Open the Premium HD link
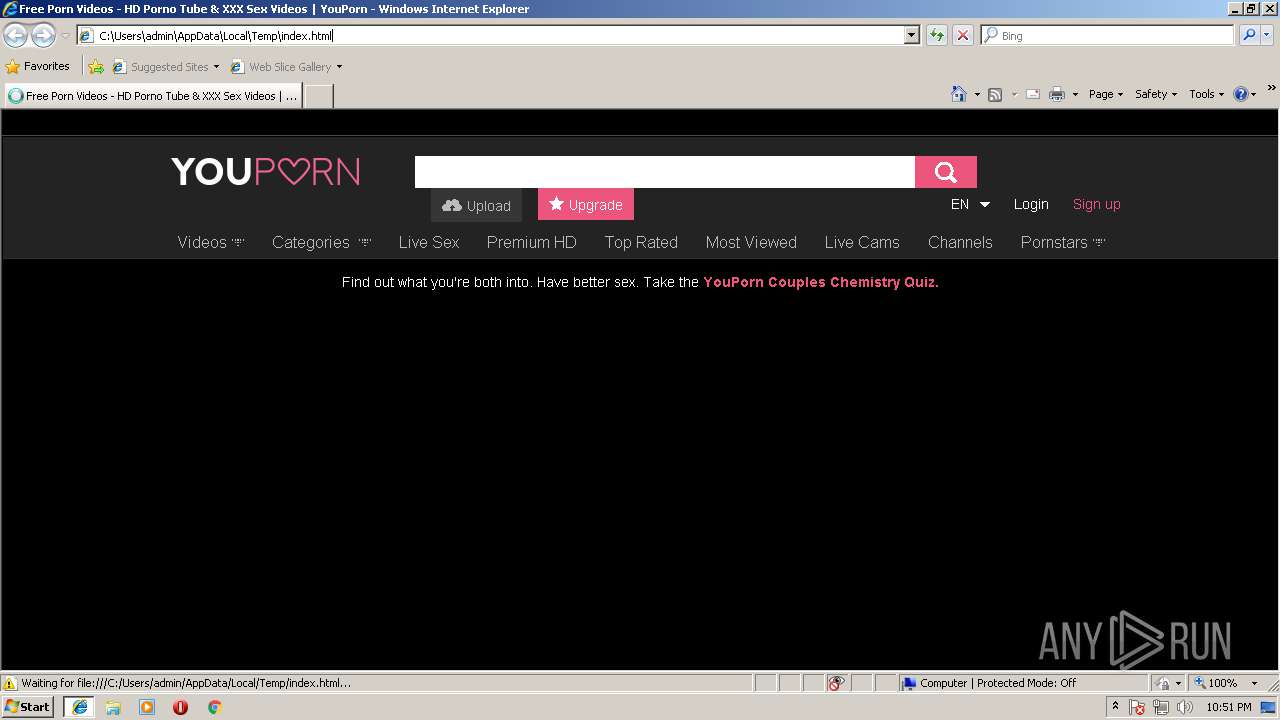 click(x=532, y=242)
